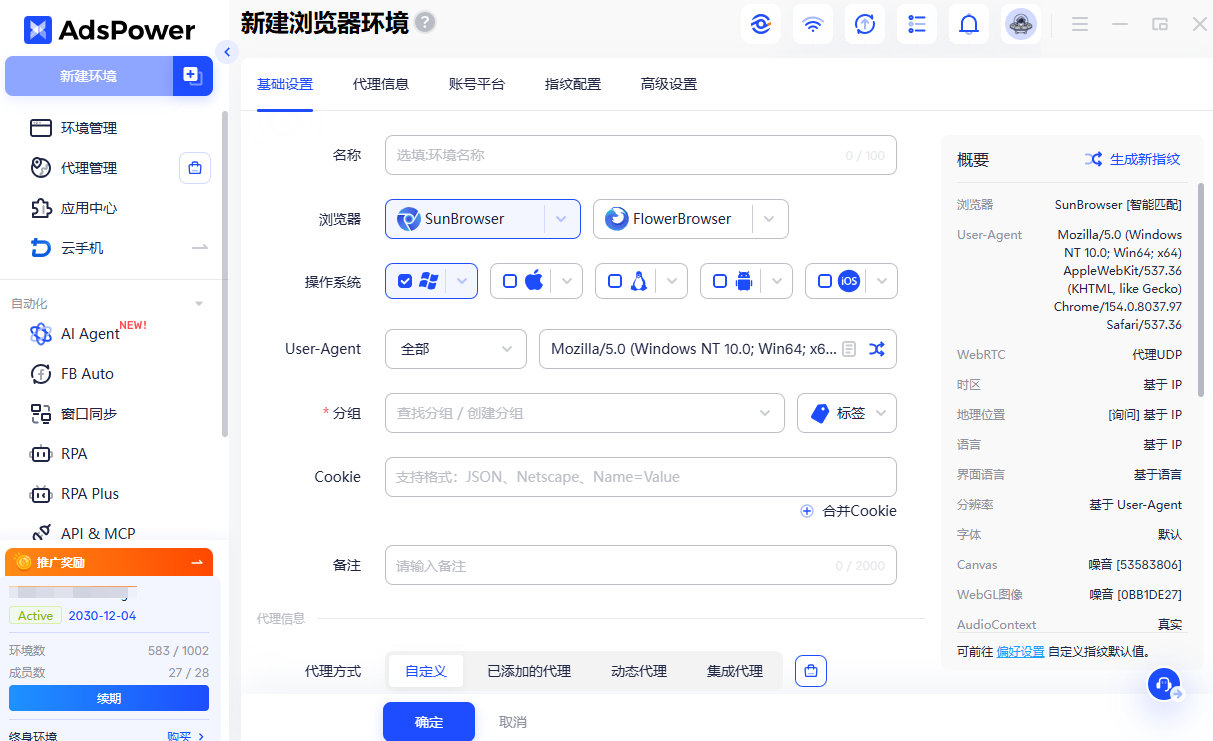Switch to the 账号平台 tab
Screen dimensions: 1213x741
[477, 84]
